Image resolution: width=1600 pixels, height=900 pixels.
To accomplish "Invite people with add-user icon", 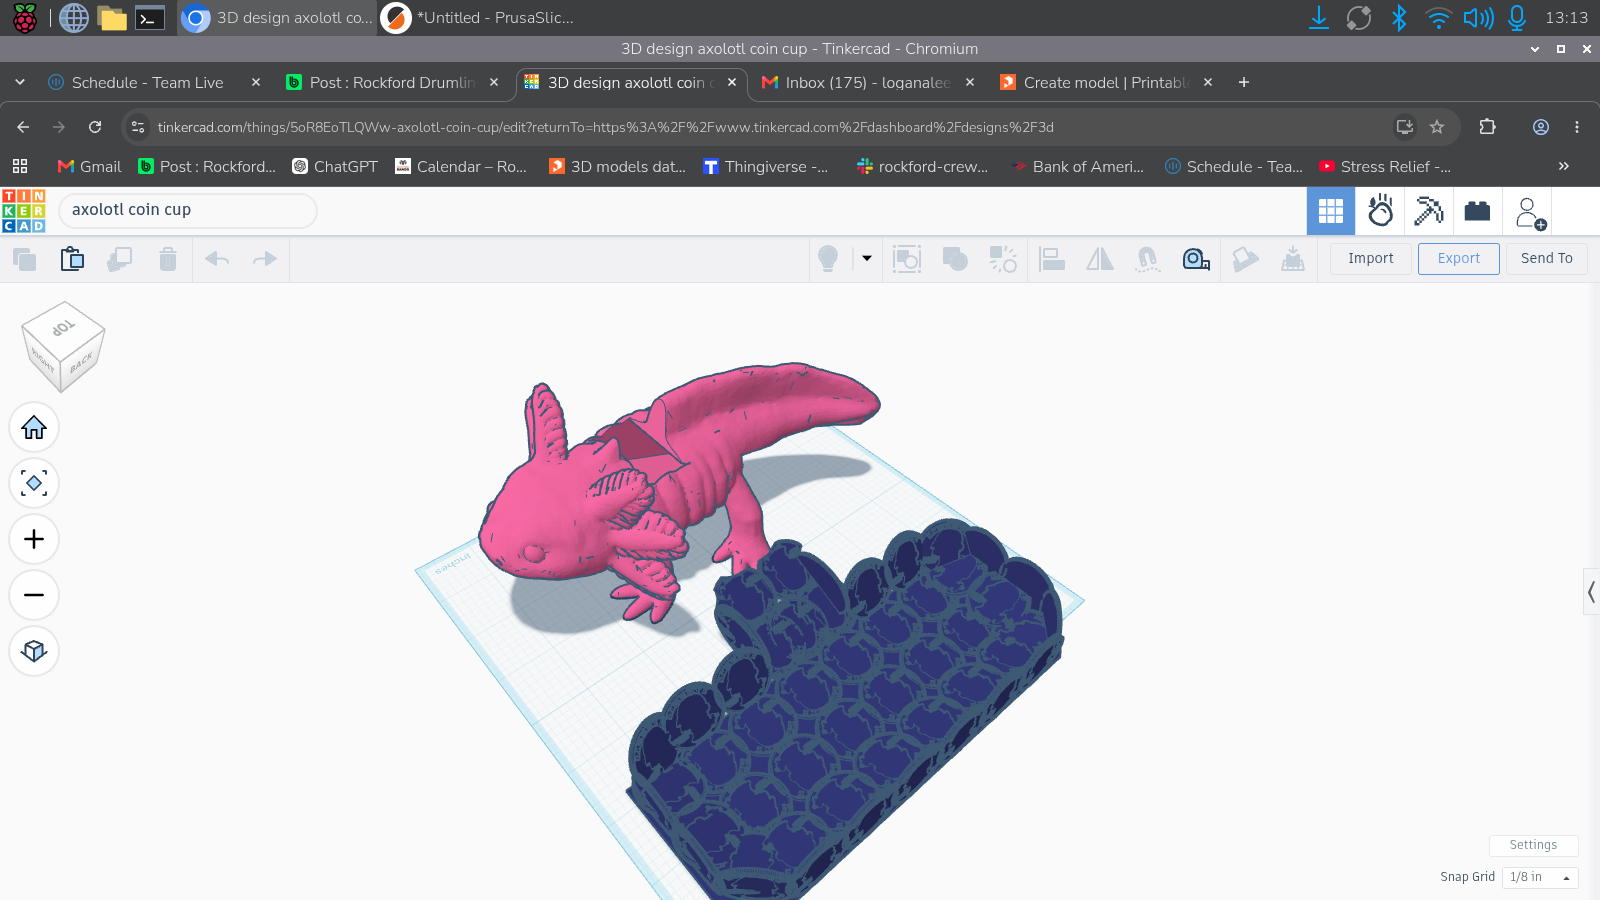I will tap(1530, 213).
